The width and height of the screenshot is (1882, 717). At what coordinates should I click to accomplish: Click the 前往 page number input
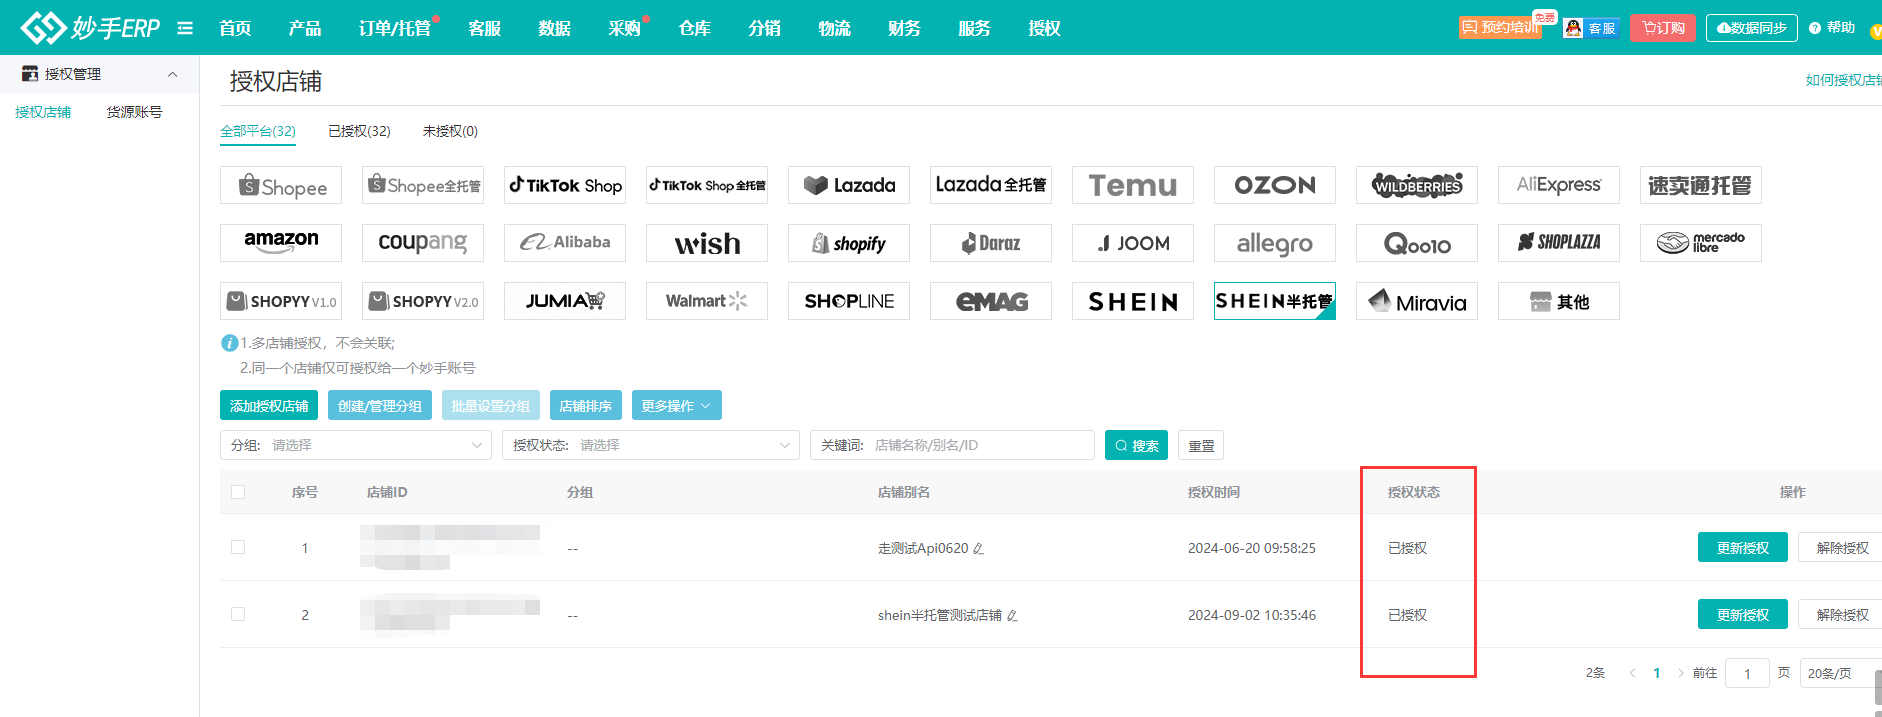tap(1747, 673)
